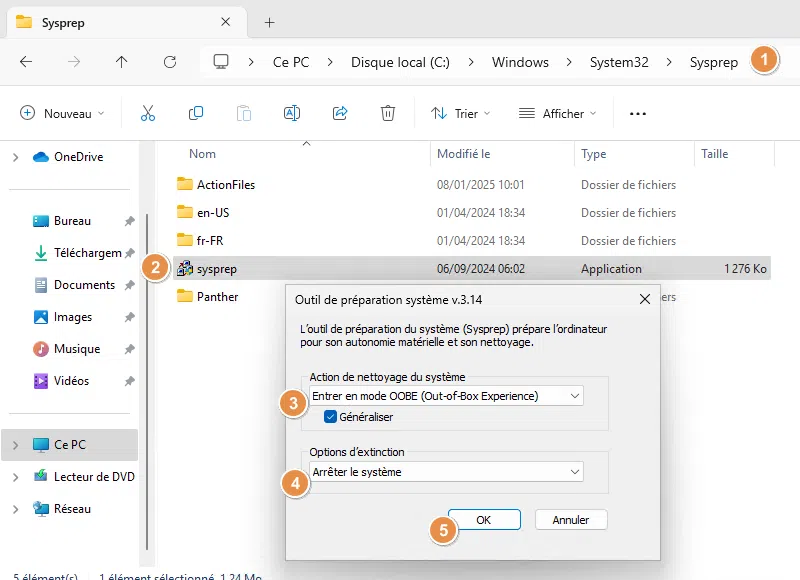The image size is (800, 580).
Task: Click the Cut scissors icon in toolbar
Action: [x=148, y=114]
